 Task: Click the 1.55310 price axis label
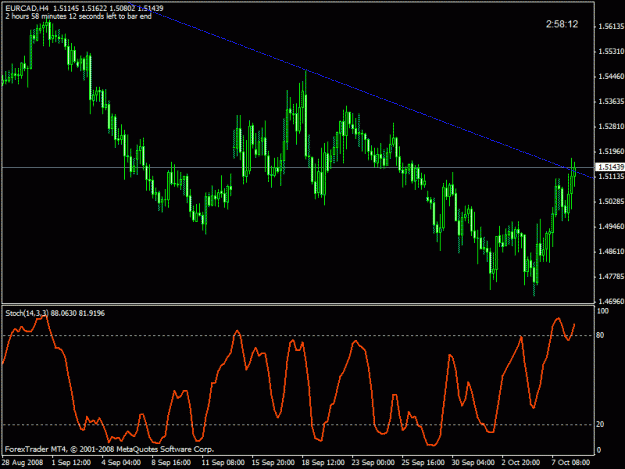(611, 51)
